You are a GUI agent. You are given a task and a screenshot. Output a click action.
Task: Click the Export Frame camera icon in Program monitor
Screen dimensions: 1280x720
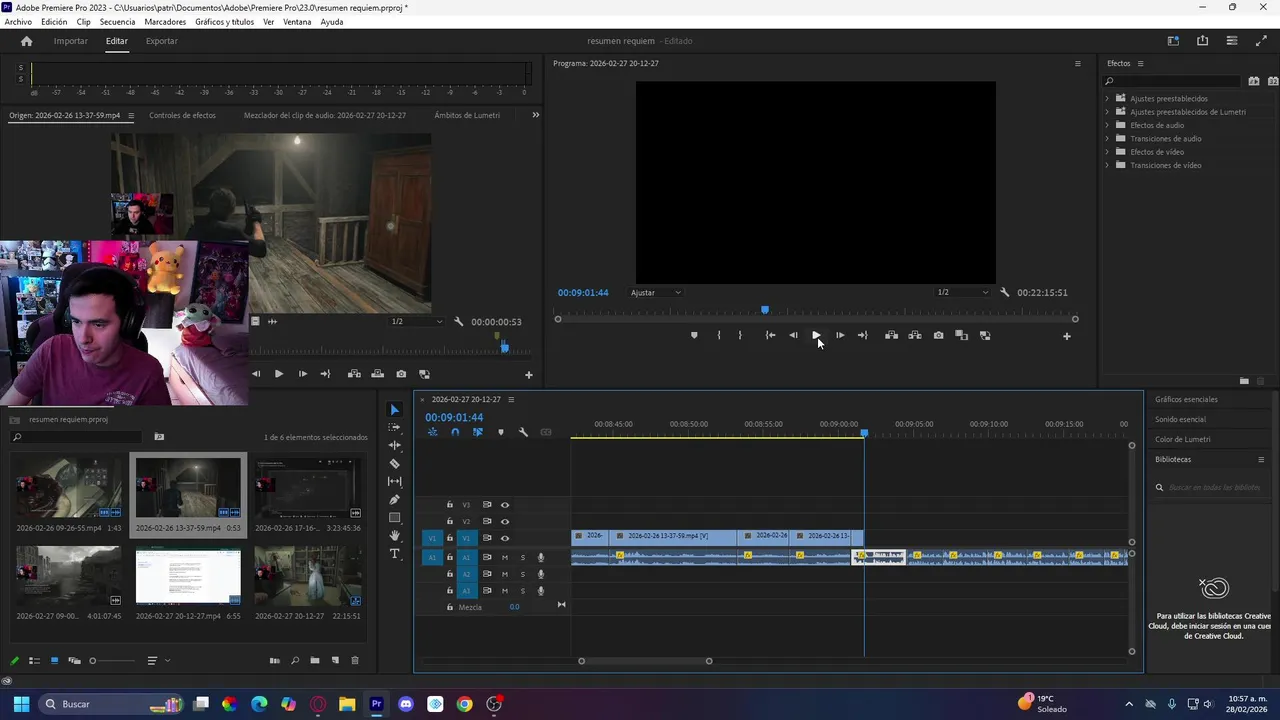[938, 336]
